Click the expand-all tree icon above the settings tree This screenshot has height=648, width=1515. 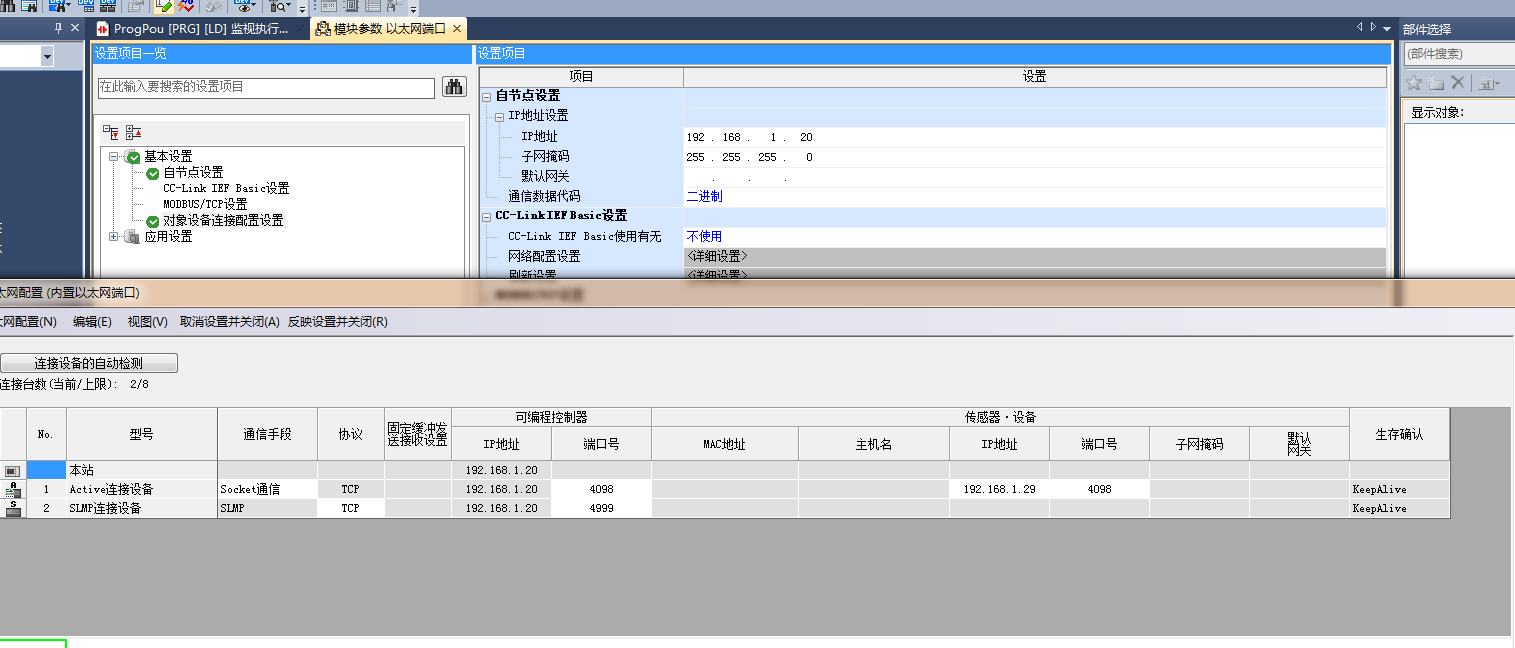(111, 132)
